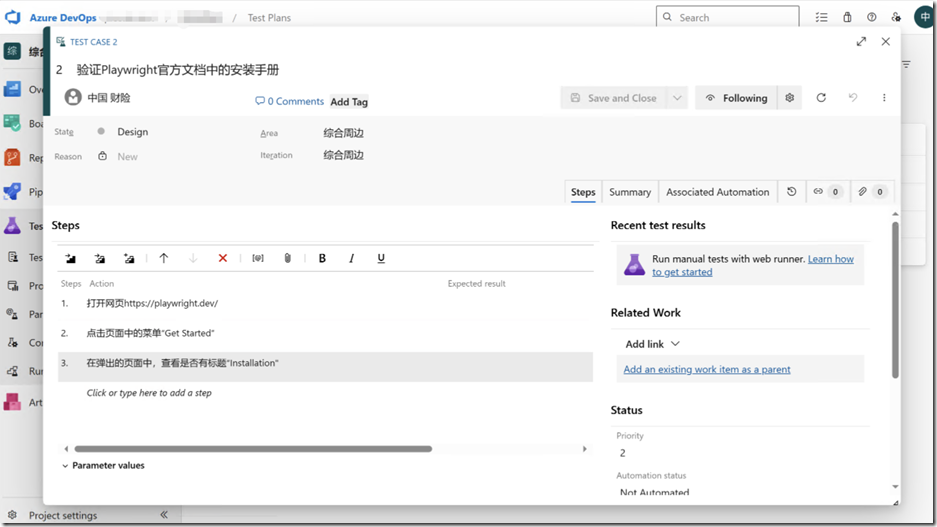Image resolution: width=937 pixels, height=527 pixels.
Task: Click the Azure DevOps logo icon
Action: [13, 17]
